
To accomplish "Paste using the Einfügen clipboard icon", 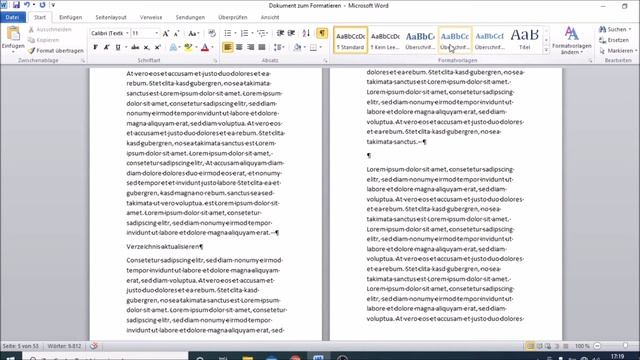I will (x=13, y=34).
